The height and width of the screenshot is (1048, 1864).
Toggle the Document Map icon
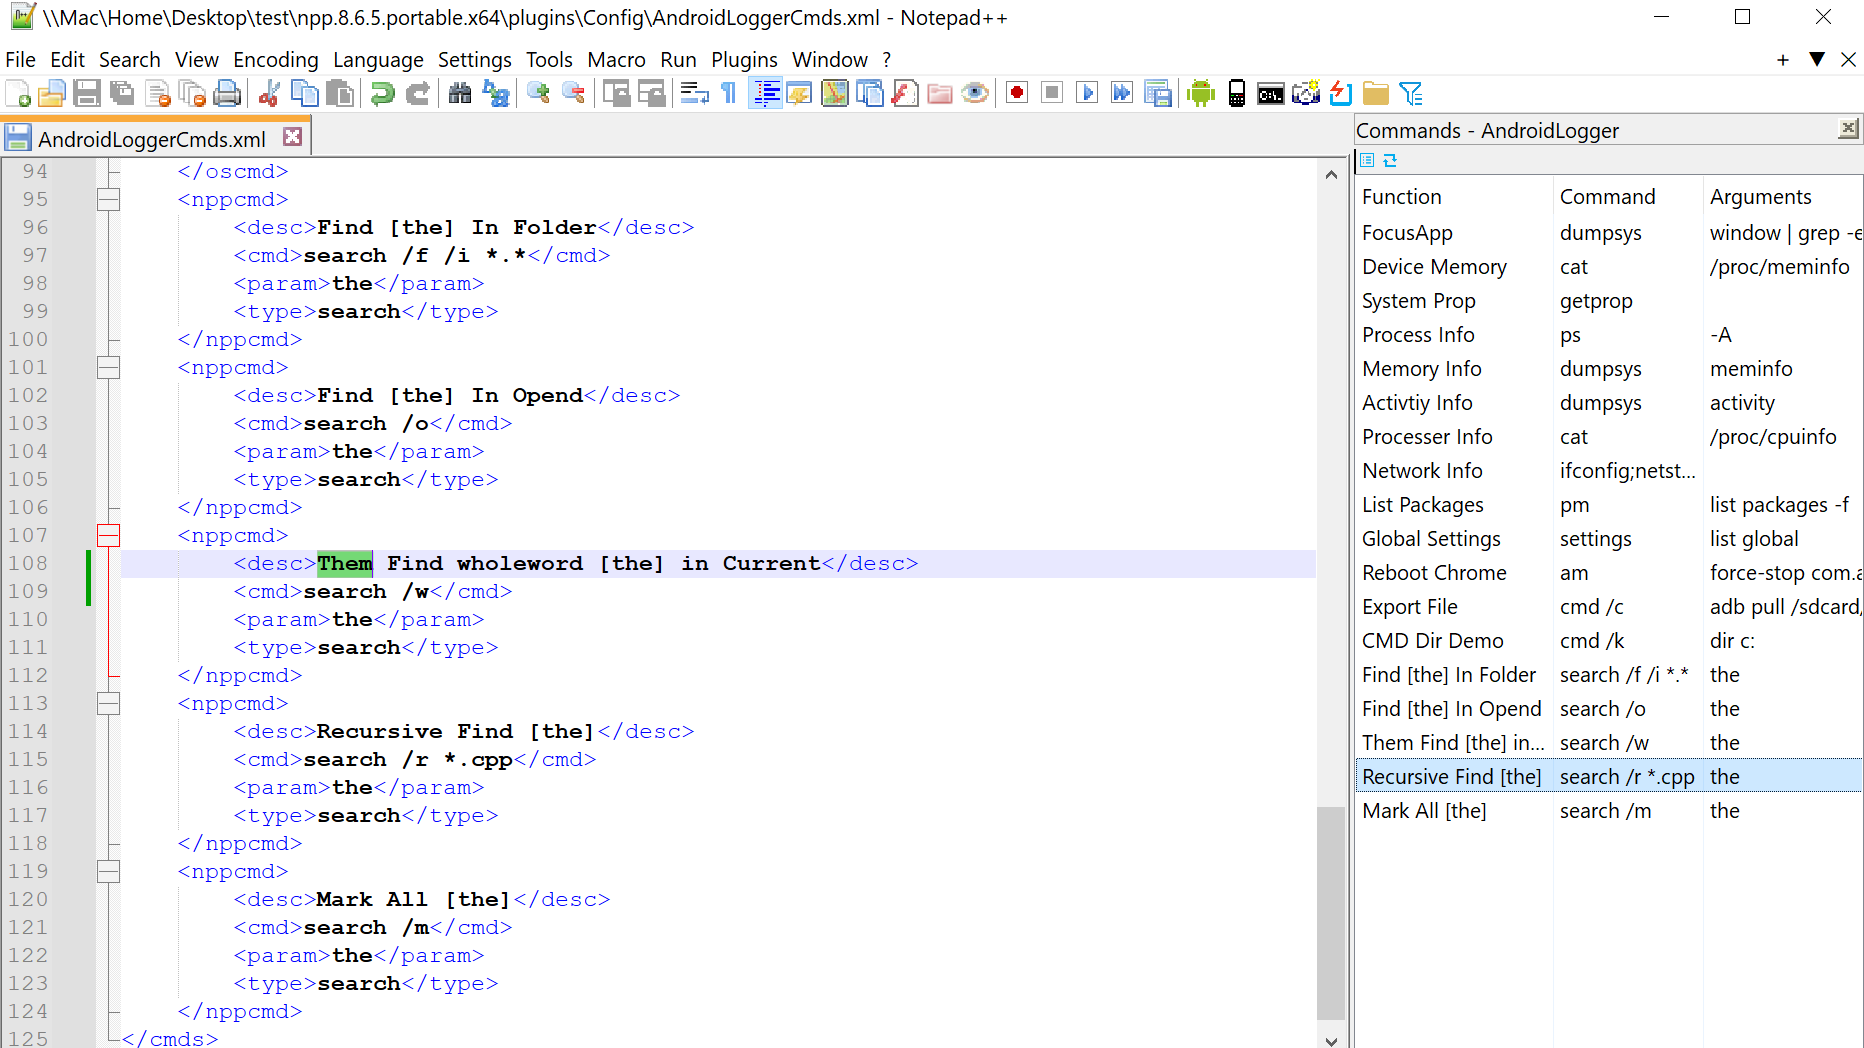834,94
